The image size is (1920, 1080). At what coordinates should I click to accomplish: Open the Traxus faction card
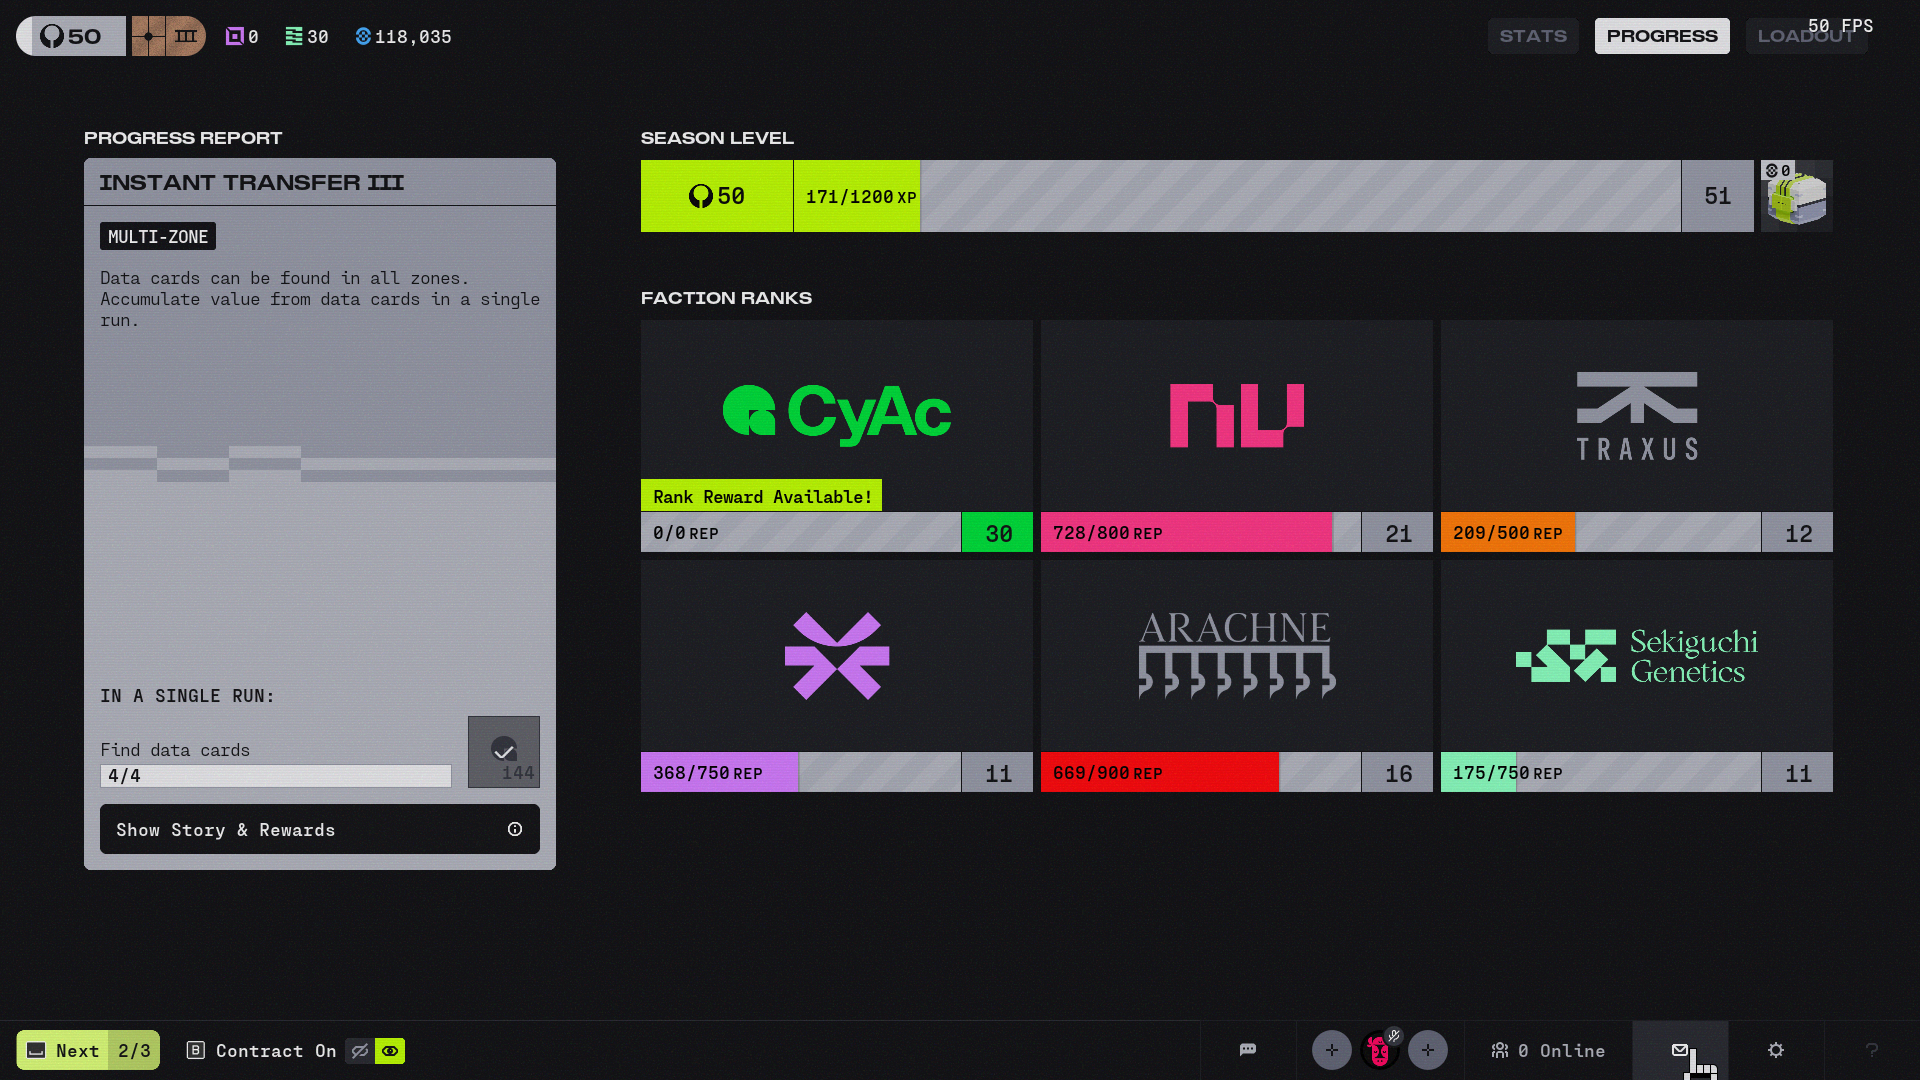1636,415
